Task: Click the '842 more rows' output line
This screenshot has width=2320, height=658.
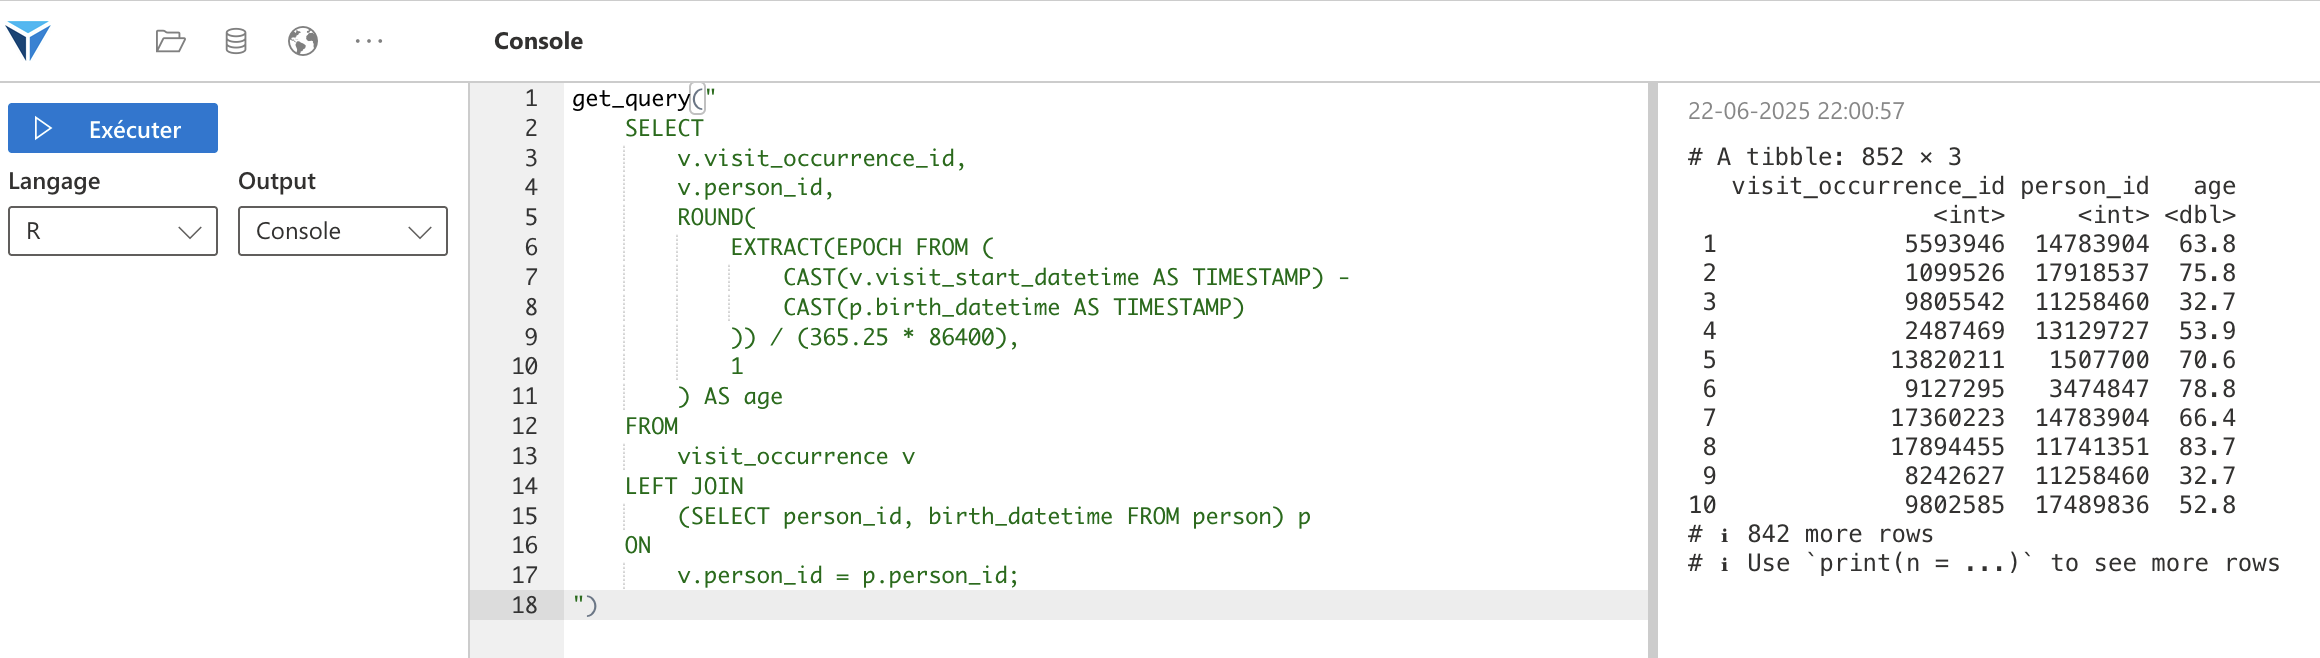Action: click(x=1840, y=534)
